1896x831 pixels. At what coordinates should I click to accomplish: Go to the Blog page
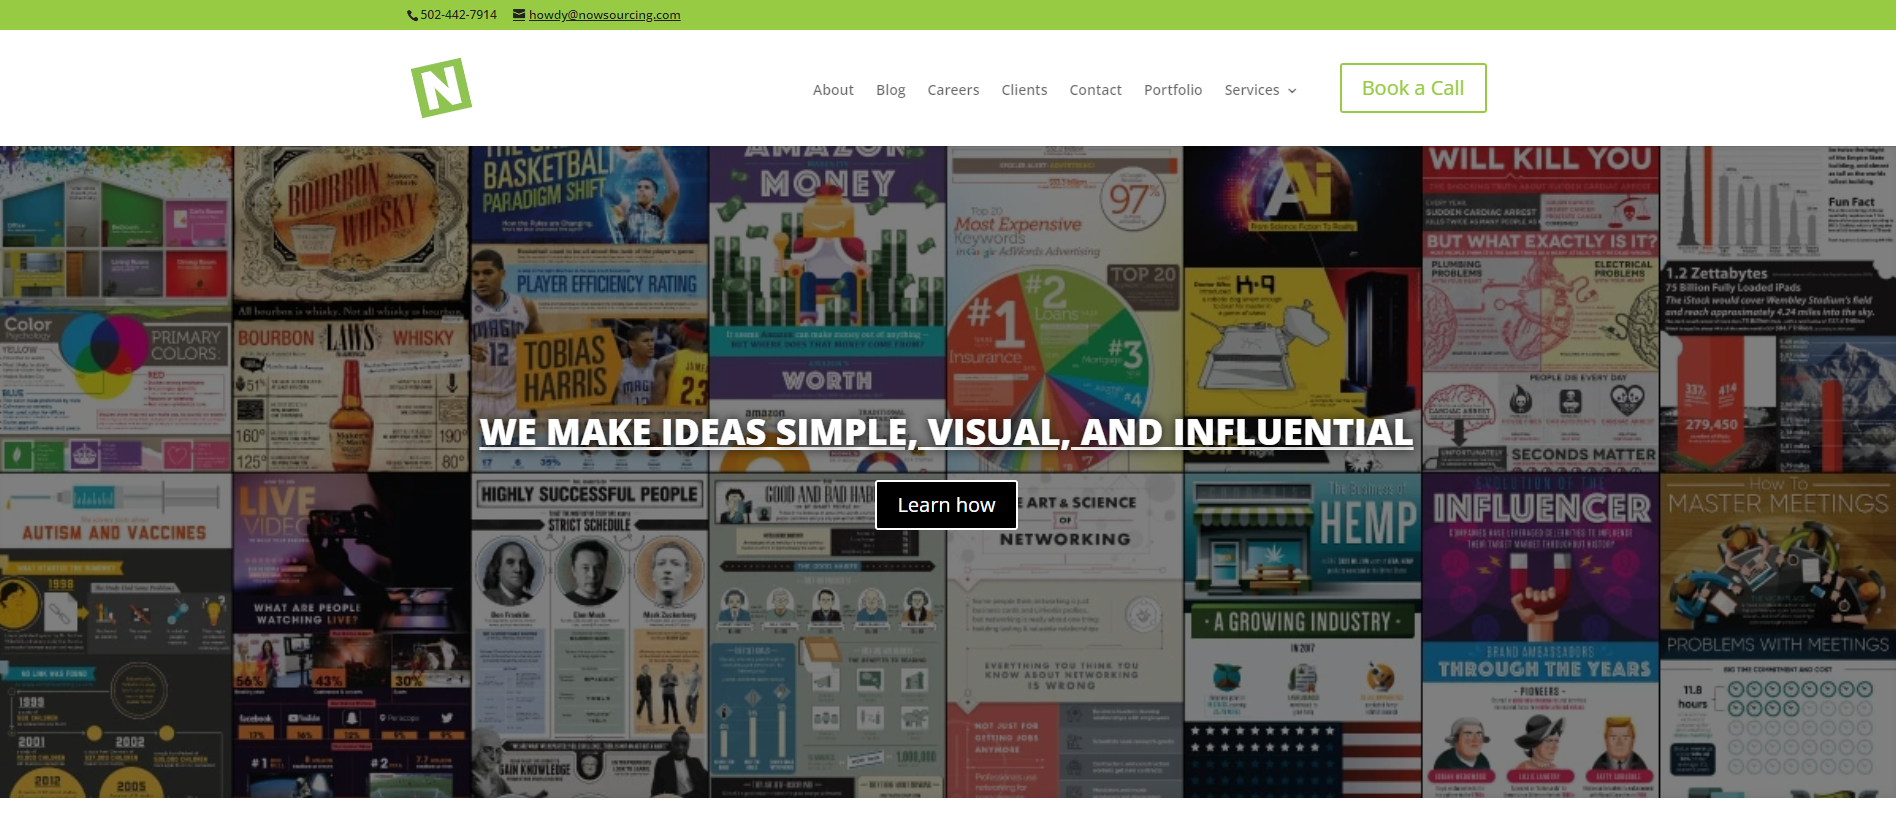(x=890, y=90)
